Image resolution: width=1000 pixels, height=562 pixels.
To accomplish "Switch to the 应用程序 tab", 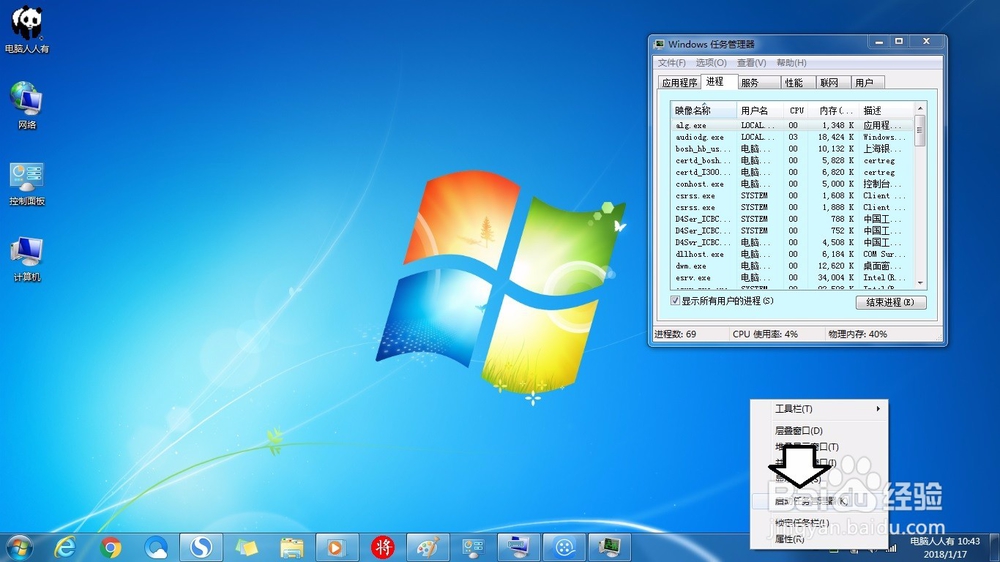I will (679, 82).
